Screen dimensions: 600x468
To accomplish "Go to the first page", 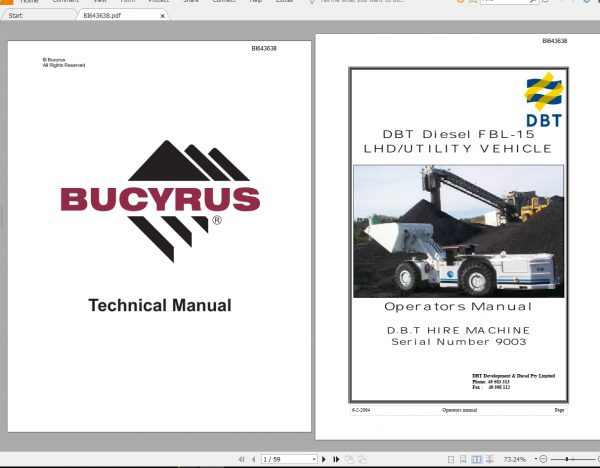I will 241,459.
